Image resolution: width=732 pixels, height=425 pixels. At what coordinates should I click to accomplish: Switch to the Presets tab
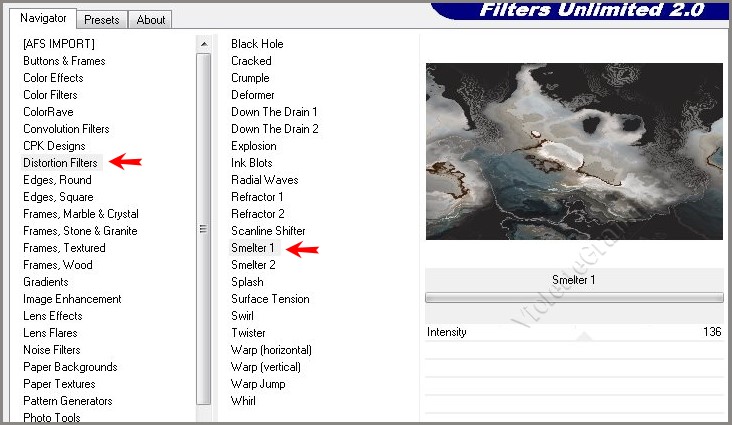(102, 19)
